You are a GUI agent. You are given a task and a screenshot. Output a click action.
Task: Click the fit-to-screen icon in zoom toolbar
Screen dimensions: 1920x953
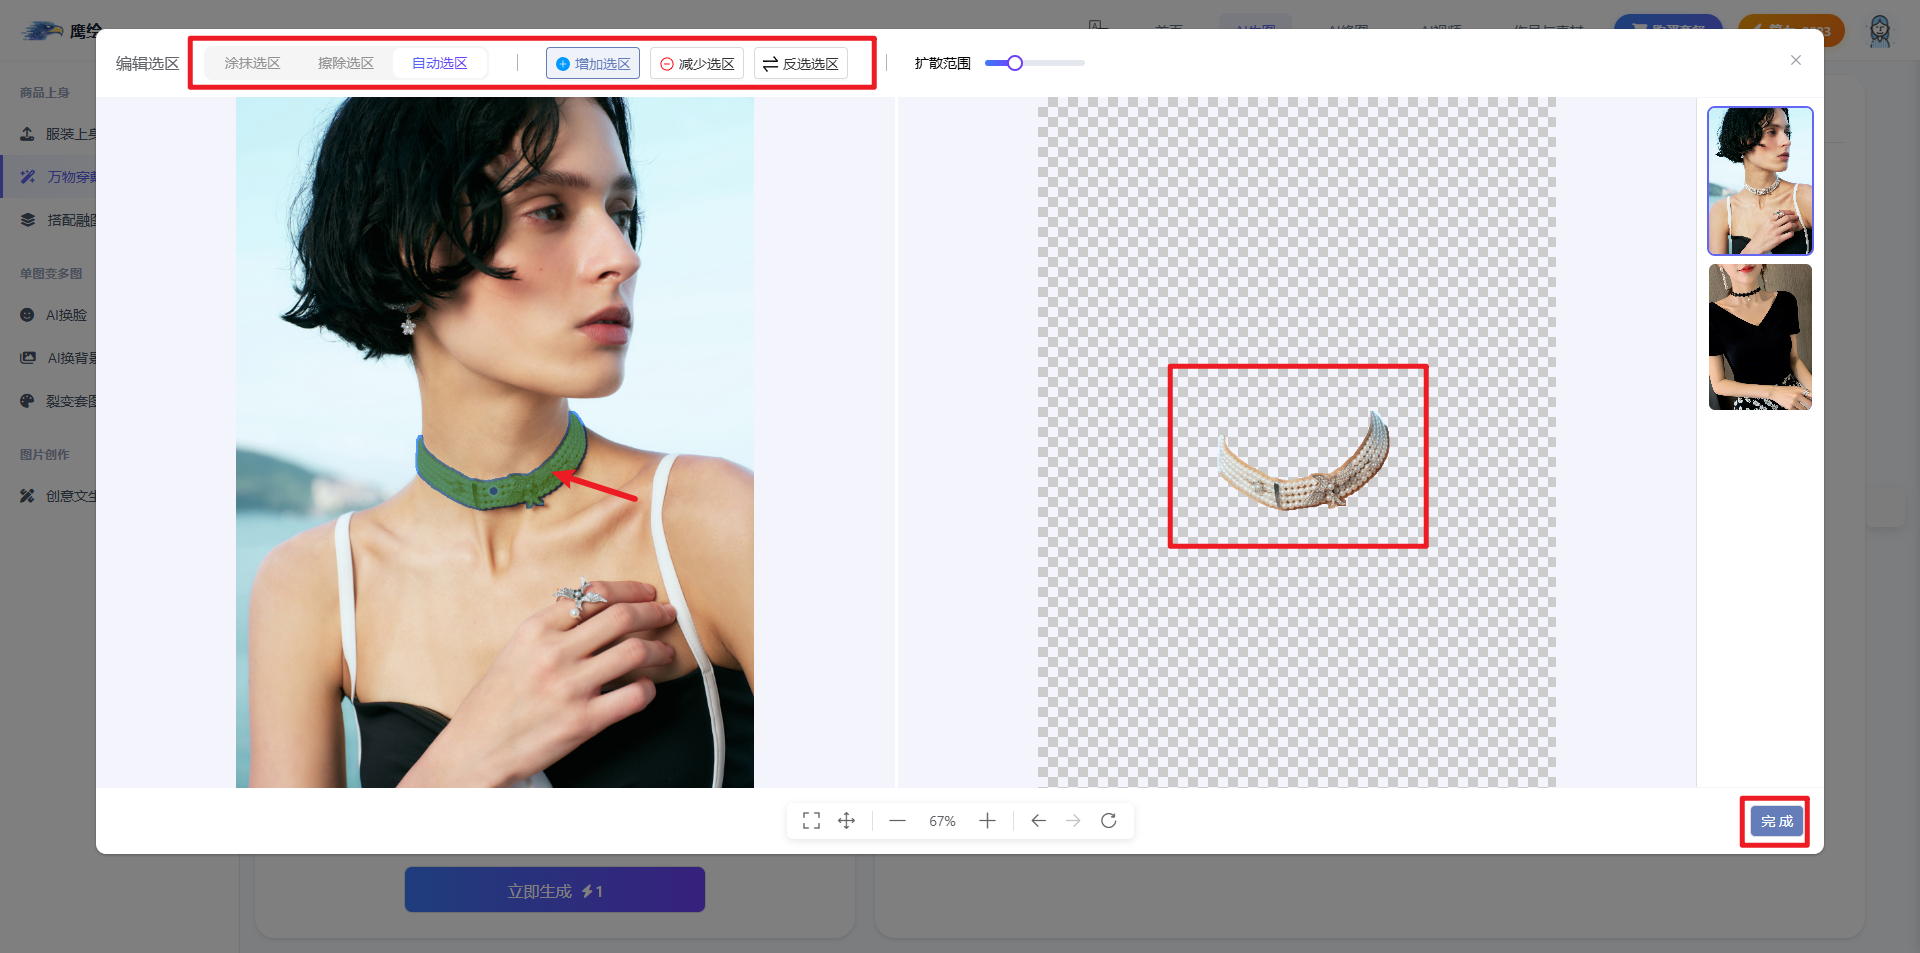click(811, 821)
